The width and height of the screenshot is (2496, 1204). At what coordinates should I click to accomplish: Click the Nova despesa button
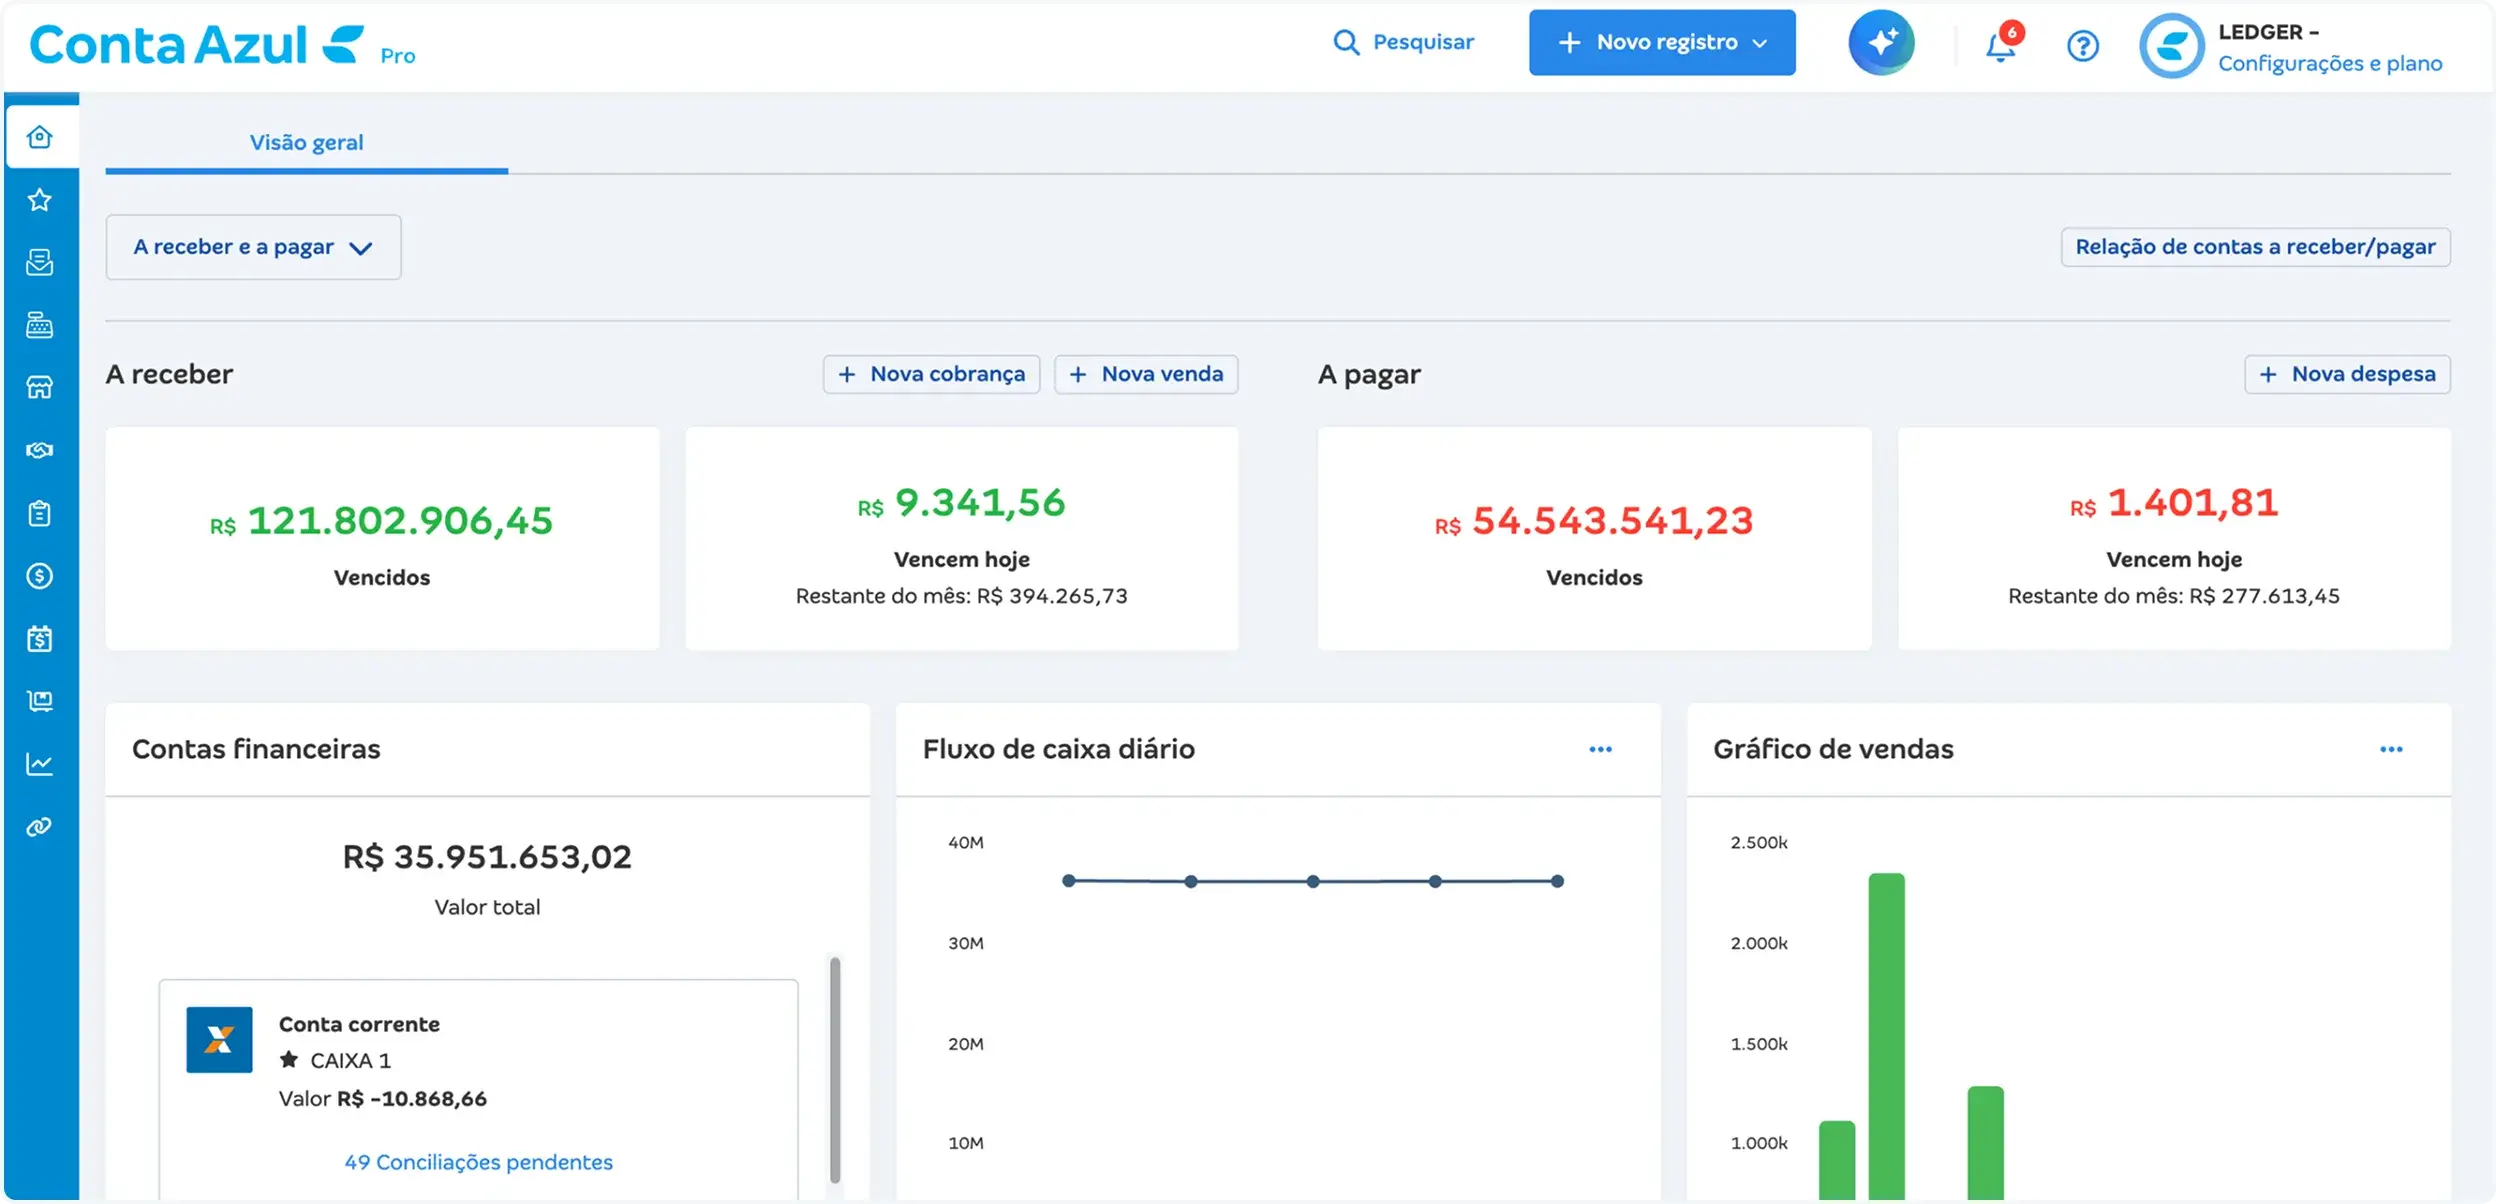pos(2347,374)
